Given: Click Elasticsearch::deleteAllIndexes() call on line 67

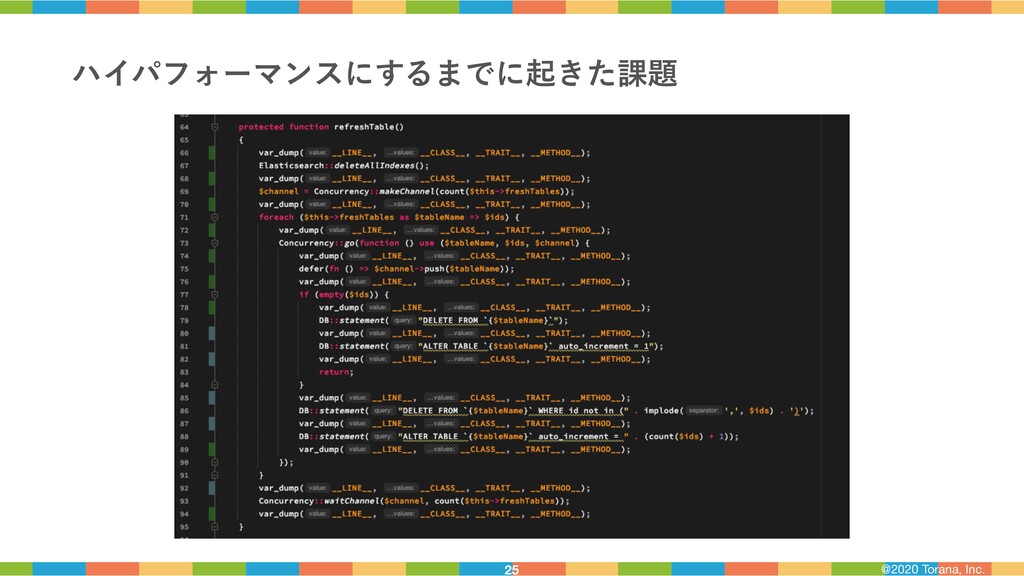Looking at the screenshot, I should 344,165.
